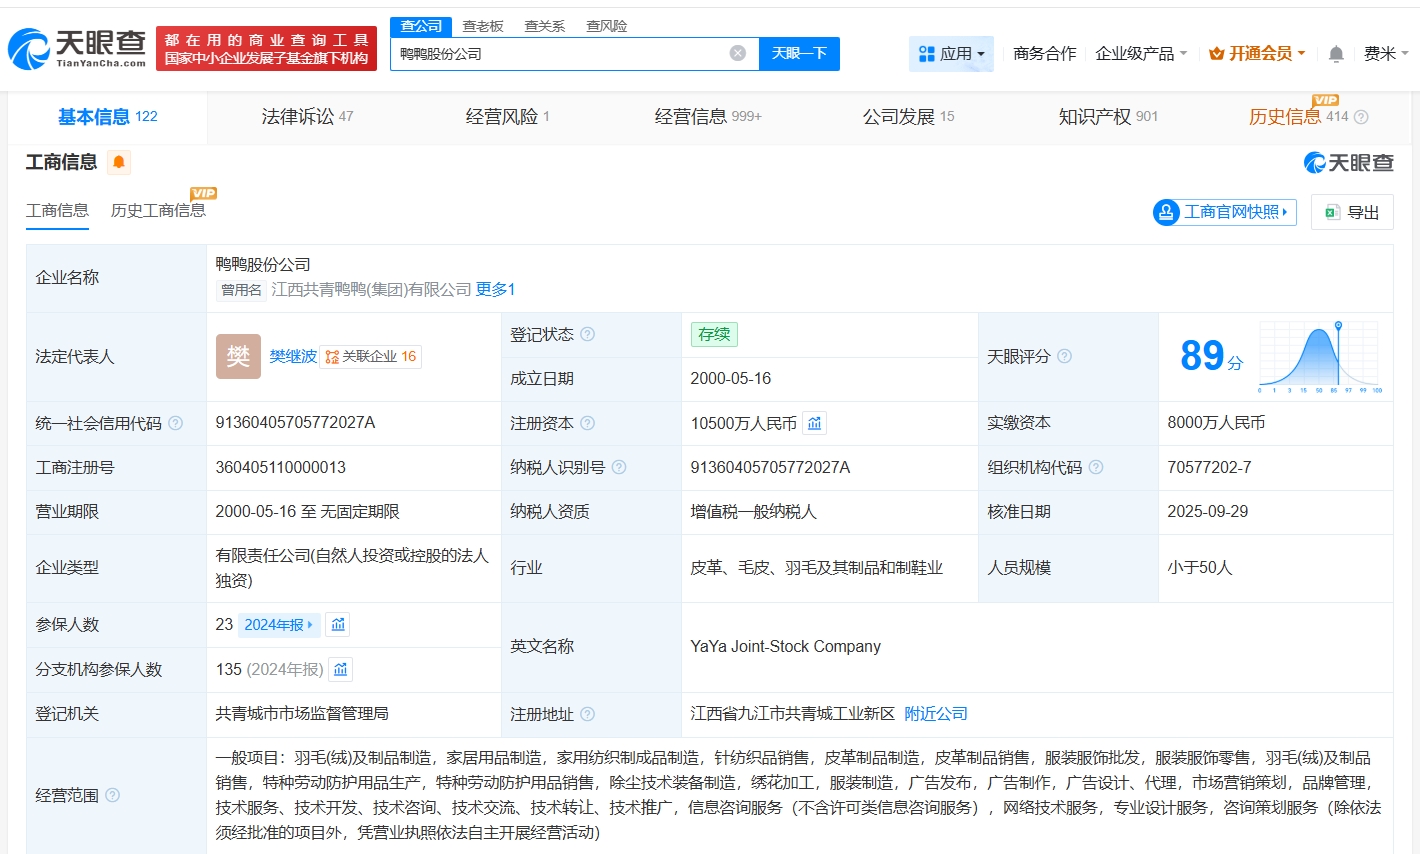Click the Excel export icon on 导出 button

1330,211
